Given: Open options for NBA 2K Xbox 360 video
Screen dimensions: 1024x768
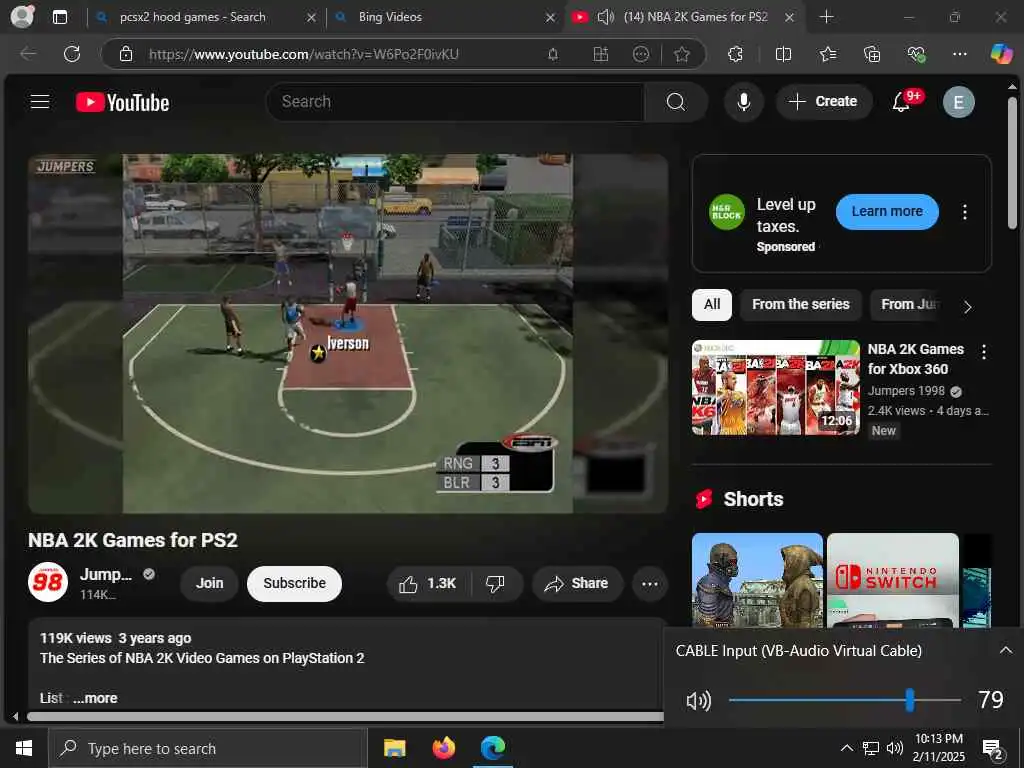Looking at the screenshot, I should [x=984, y=352].
